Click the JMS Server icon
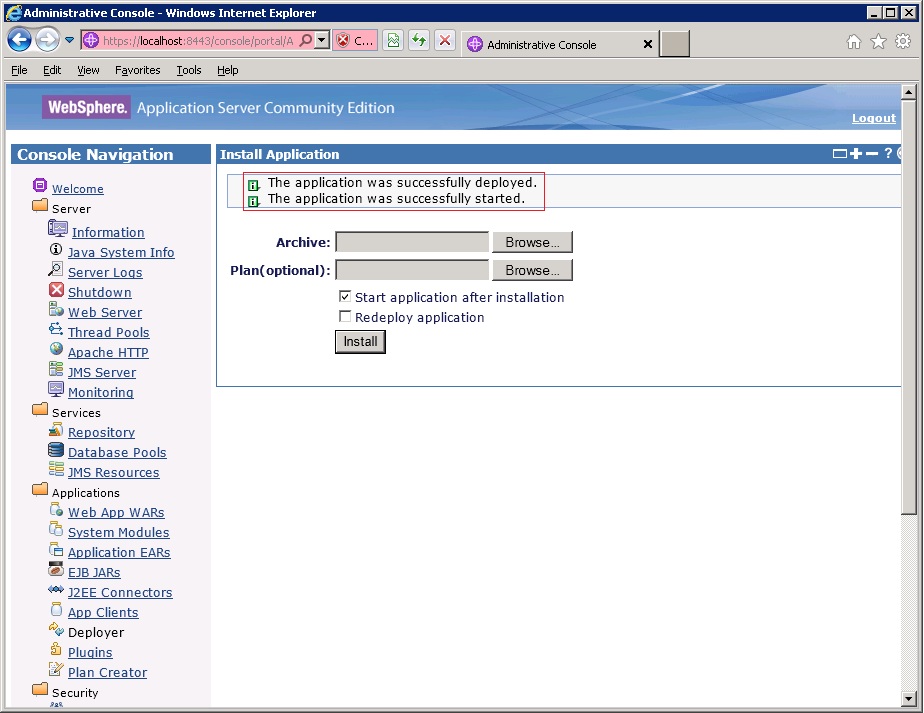Viewport: 924px width, 713px height. 56,369
